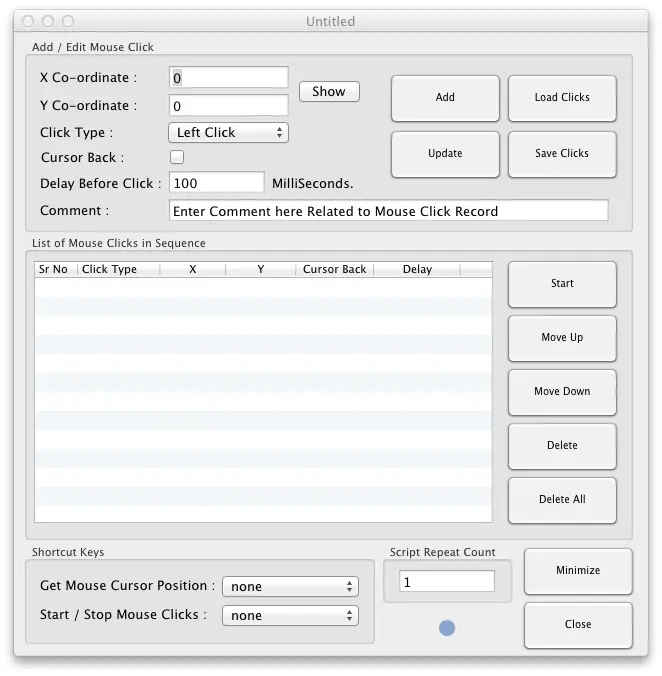Click Show next to the coordinates
This screenshot has height=676, width=662.
point(329,92)
